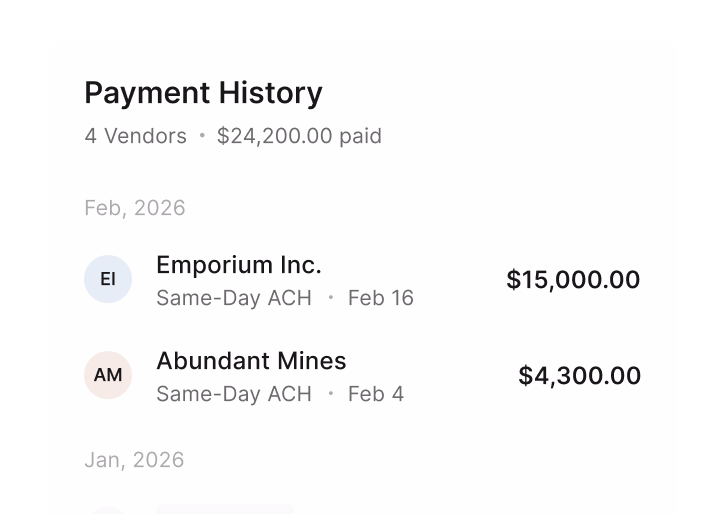The height and width of the screenshot is (514, 728).
Task: Select the $4,300.00 payment amount
Action: [x=578, y=375]
